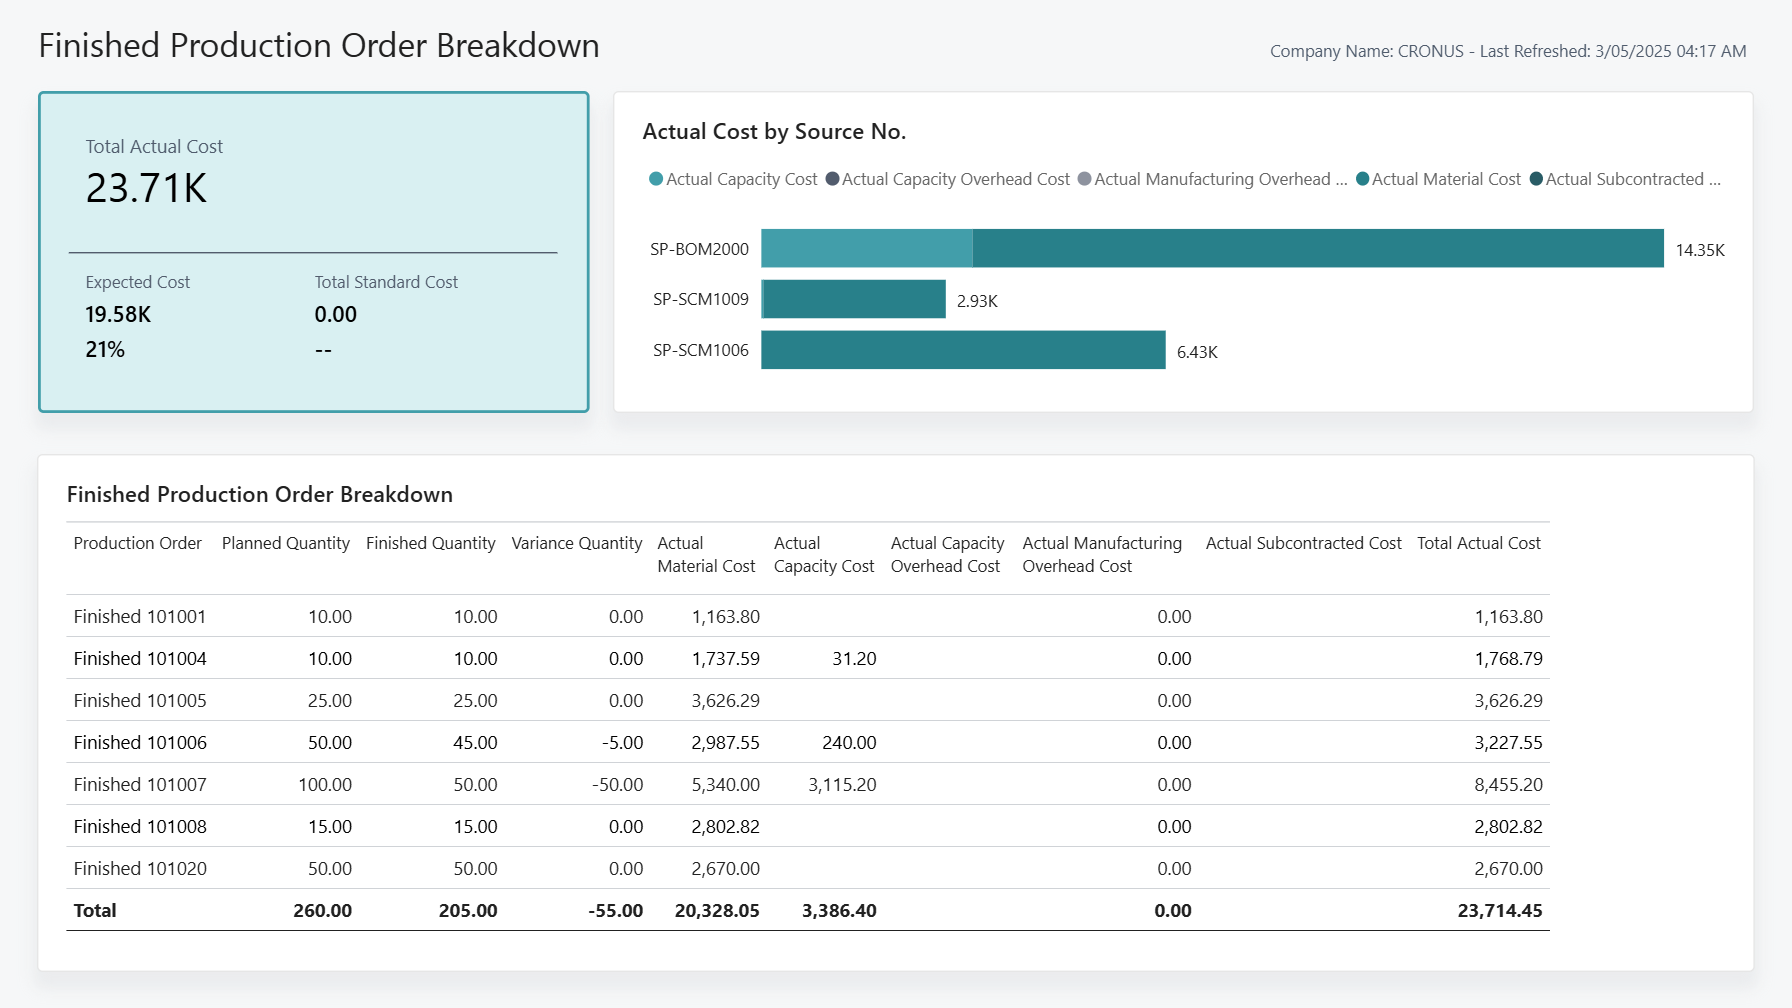Sort by the Variance Quantity column header
Image resolution: width=1792 pixels, height=1008 pixels.
click(575, 543)
